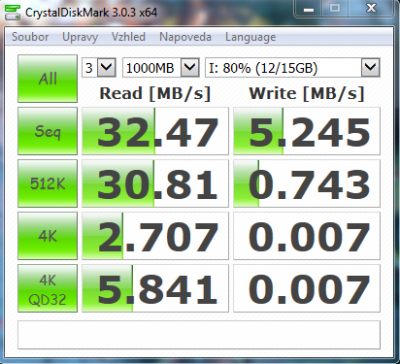The height and width of the screenshot is (364, 400).
Task: Click the Seq write result 5.245
Action: (x=307, y=131)
